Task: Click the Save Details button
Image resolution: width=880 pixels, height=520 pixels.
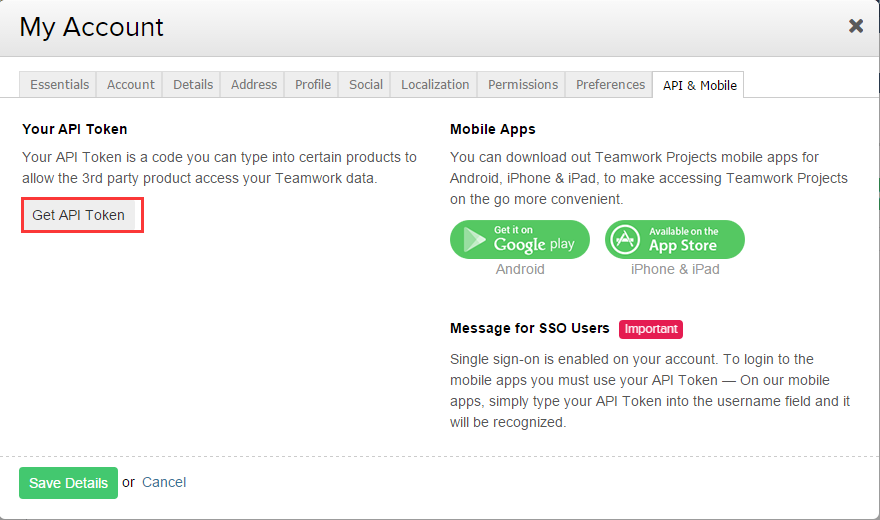Action: click(68, 483)
